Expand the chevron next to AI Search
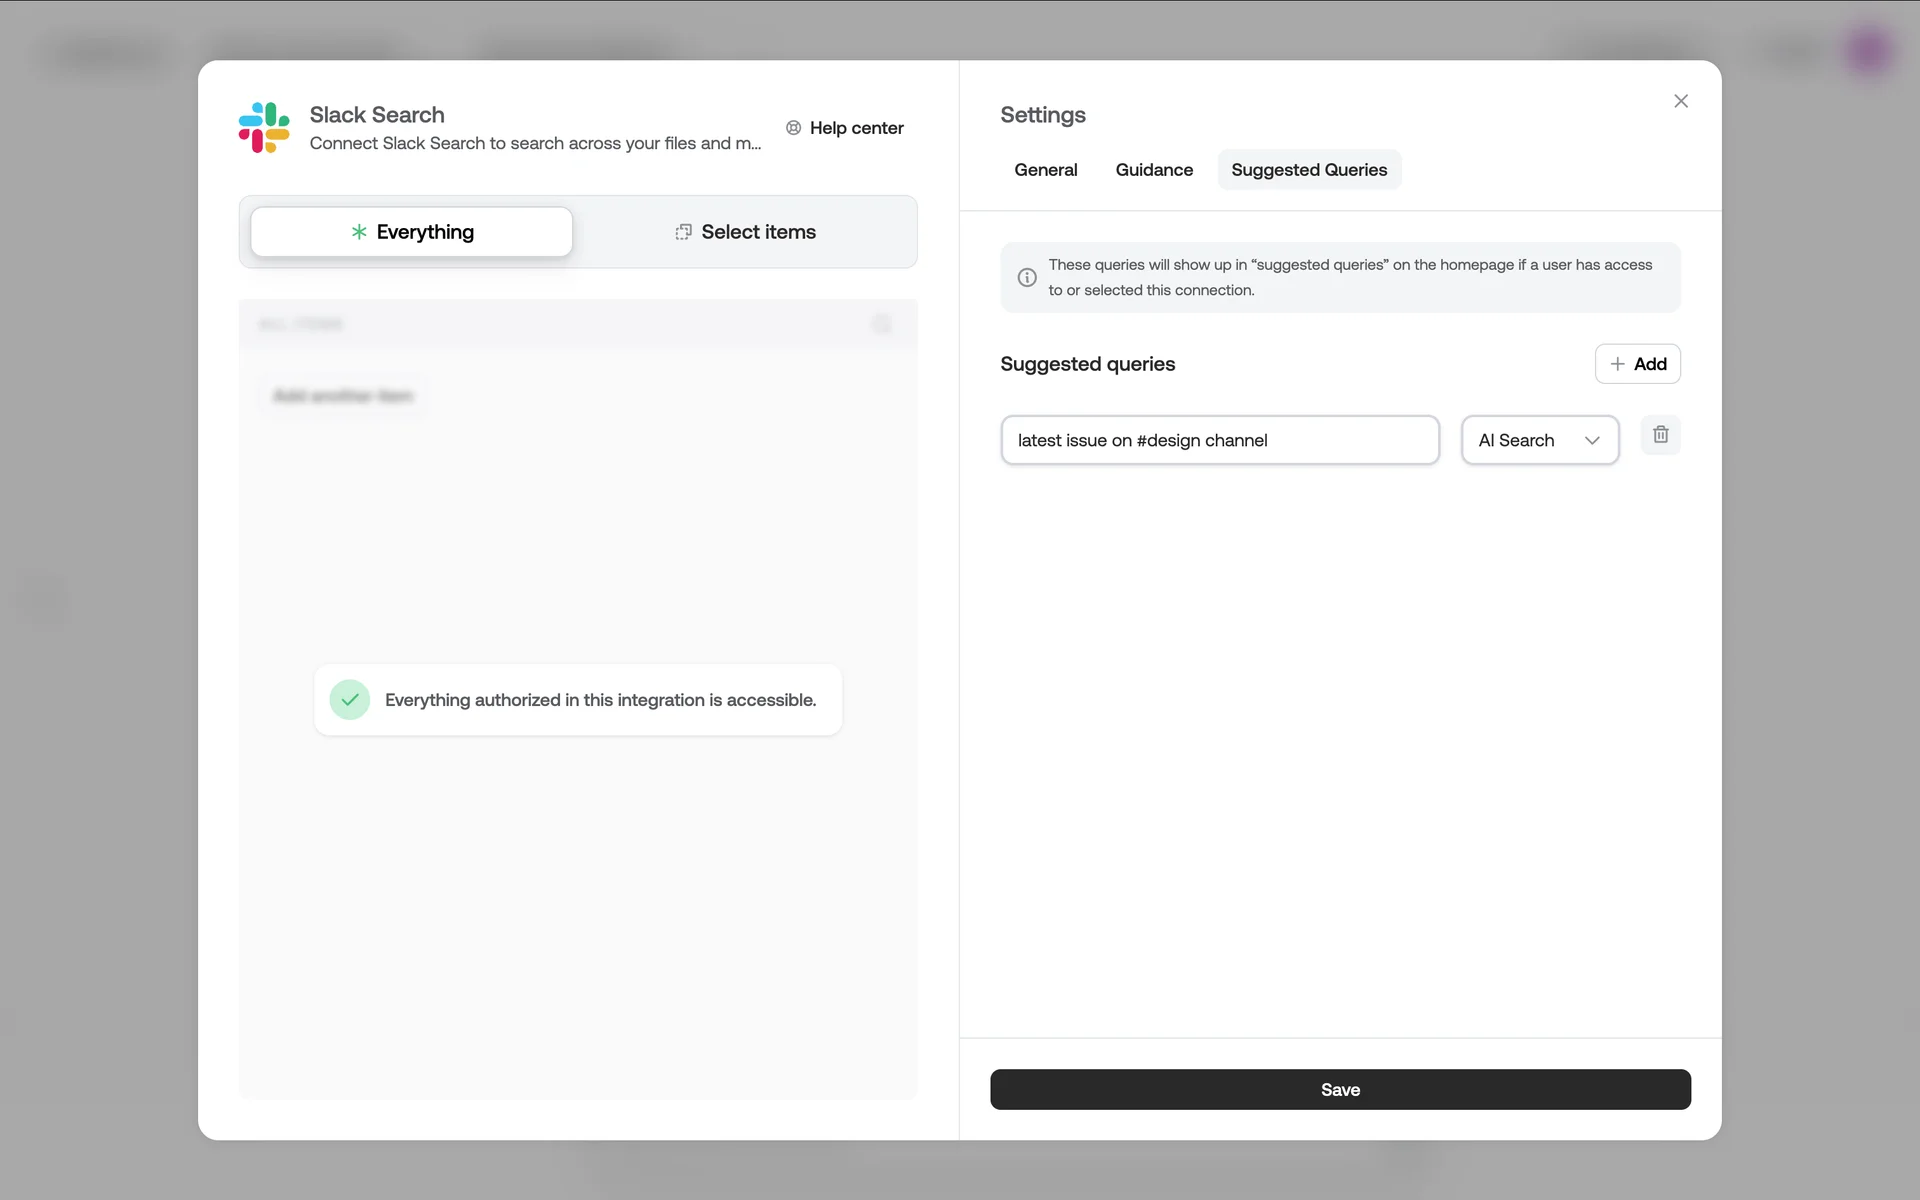The image size is (1920, 1200). [1592, 441]
